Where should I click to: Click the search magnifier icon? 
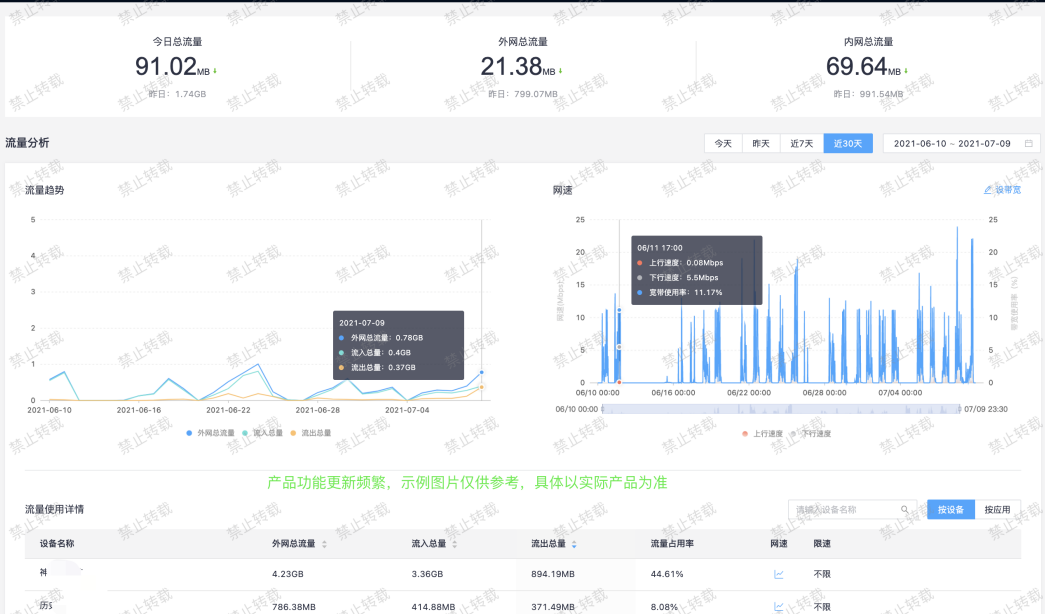pyautogui.click(x=904, y=509)
